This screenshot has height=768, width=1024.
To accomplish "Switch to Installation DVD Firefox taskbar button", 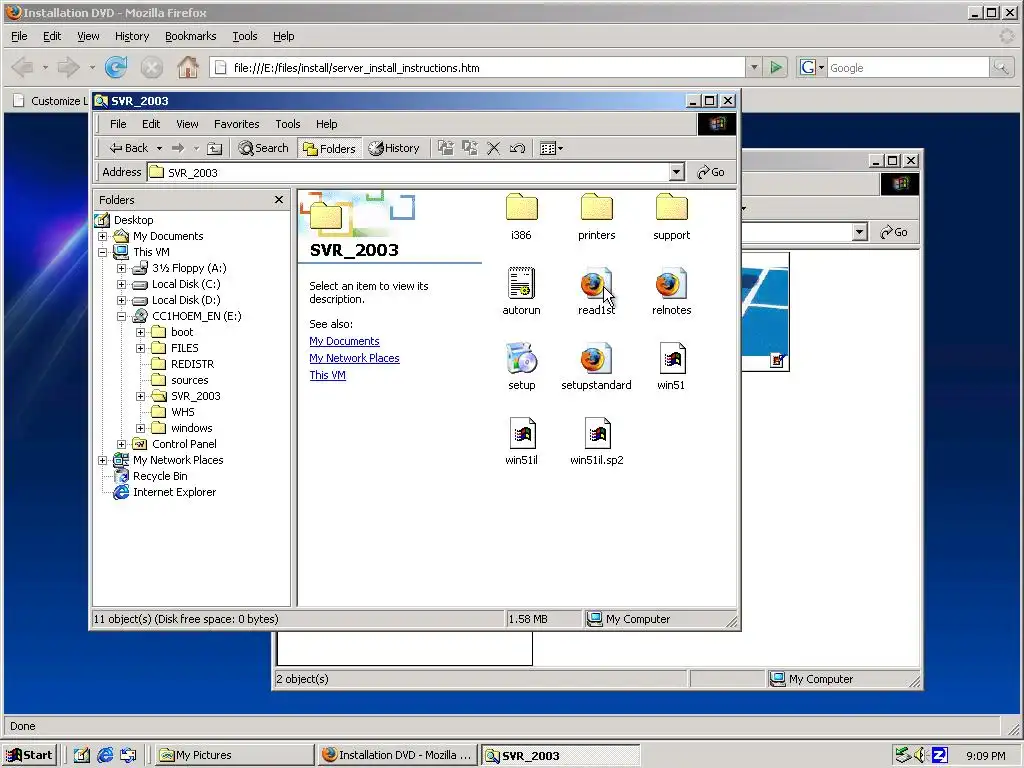I will pyautogui.click(x=398, y=755).
